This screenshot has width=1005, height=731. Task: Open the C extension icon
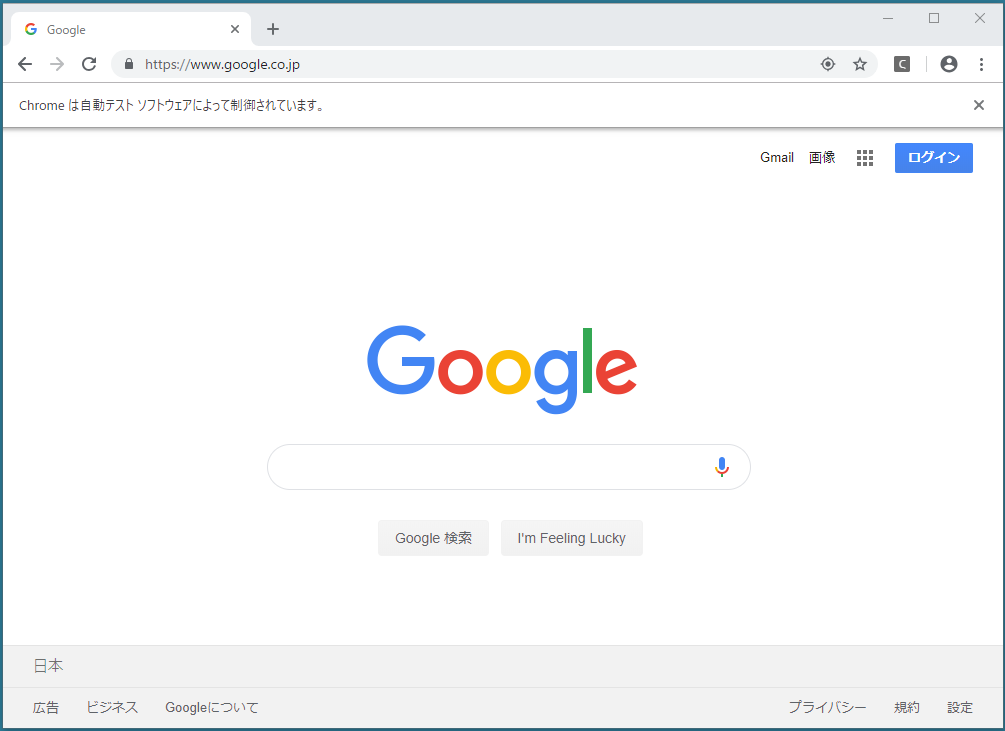pos(902,64)
